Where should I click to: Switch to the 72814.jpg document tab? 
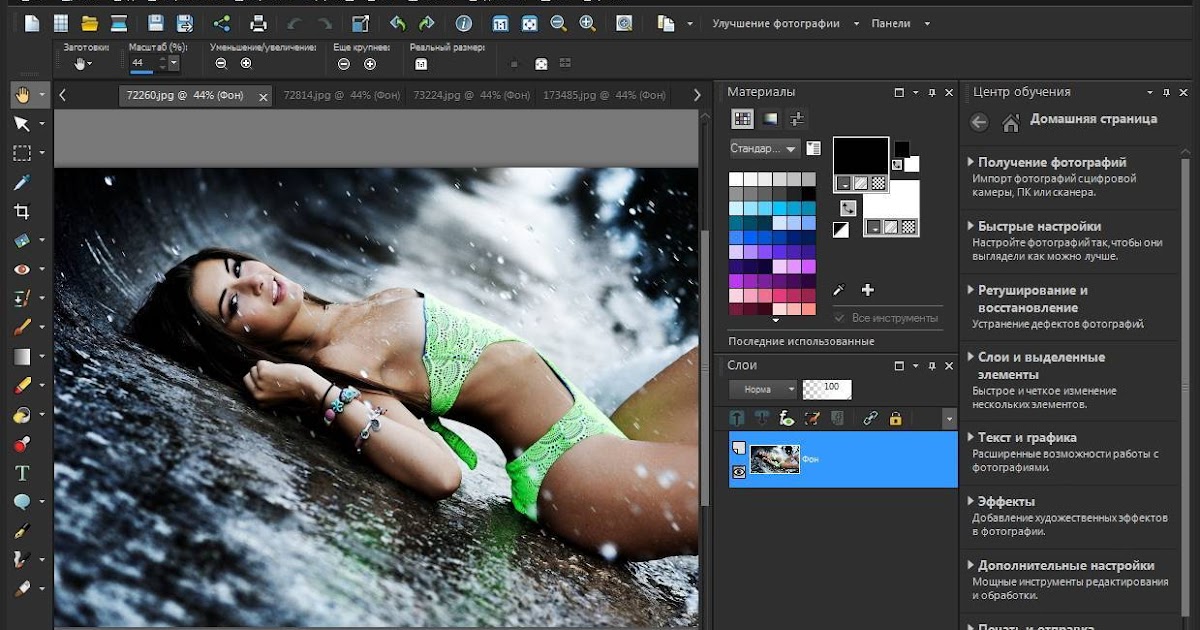341,95
